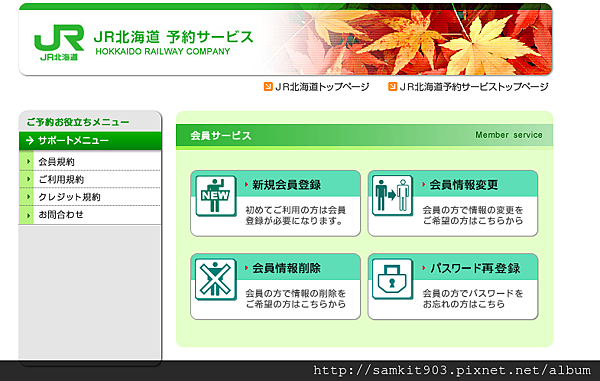Click the green arrow bullet next to クレジット規約

coord(28,197)
